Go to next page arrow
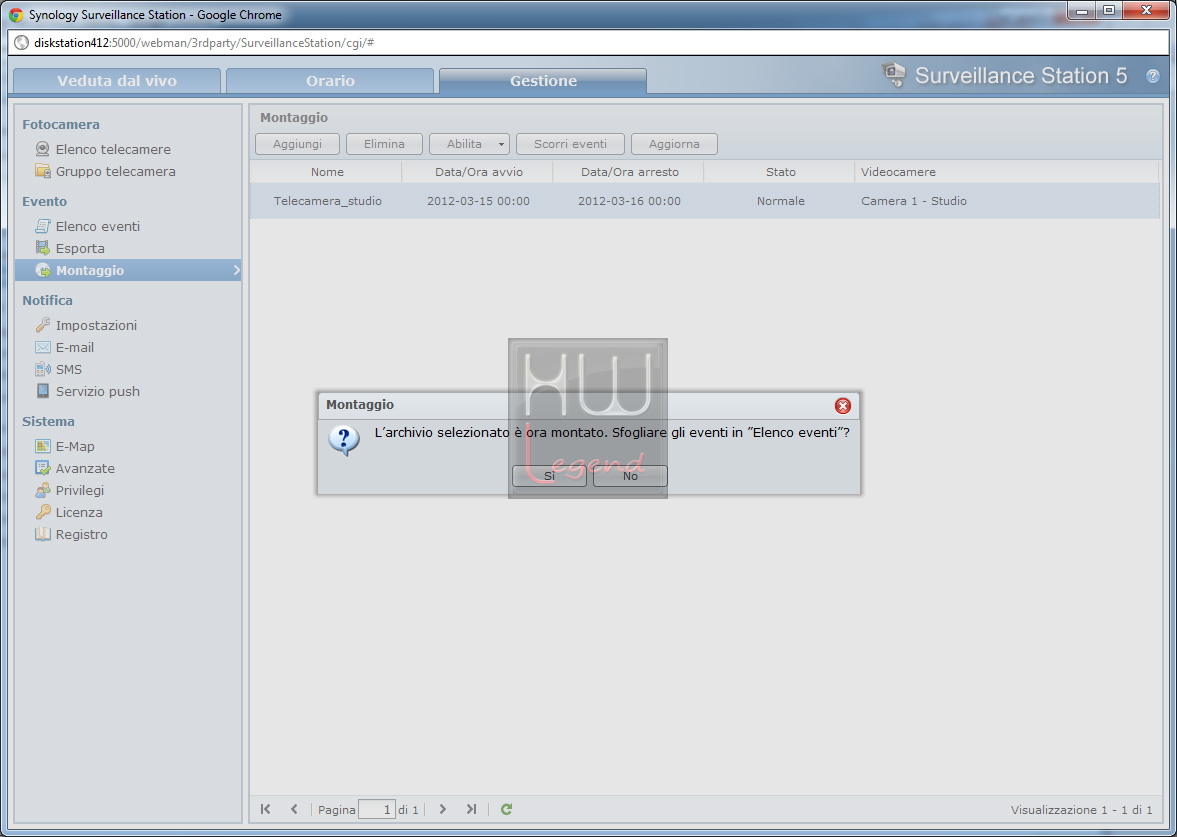The width and height of the screenshot is (1177, 837). click(442, 808)
